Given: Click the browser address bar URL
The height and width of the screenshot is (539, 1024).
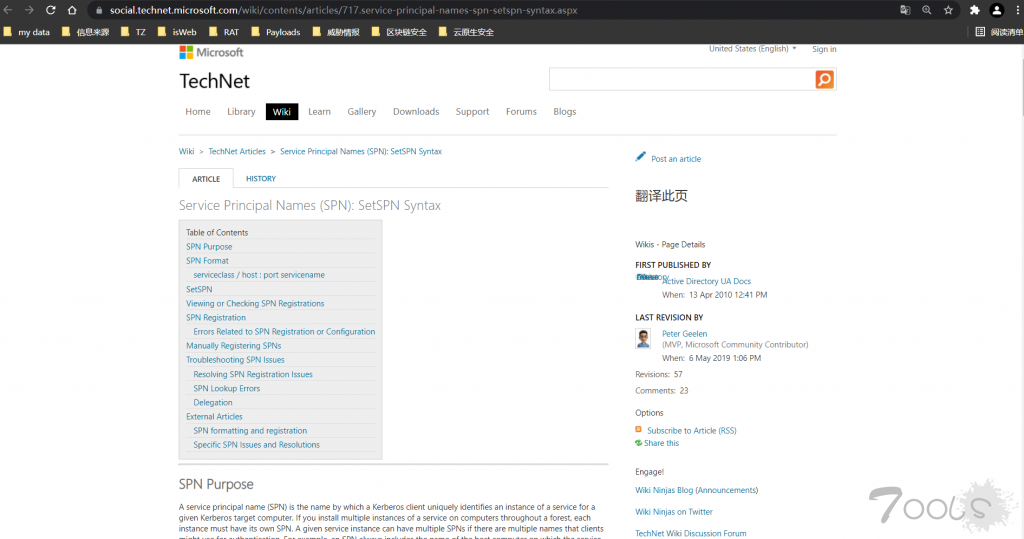Looking at the screenshot, I should point(343,10).
